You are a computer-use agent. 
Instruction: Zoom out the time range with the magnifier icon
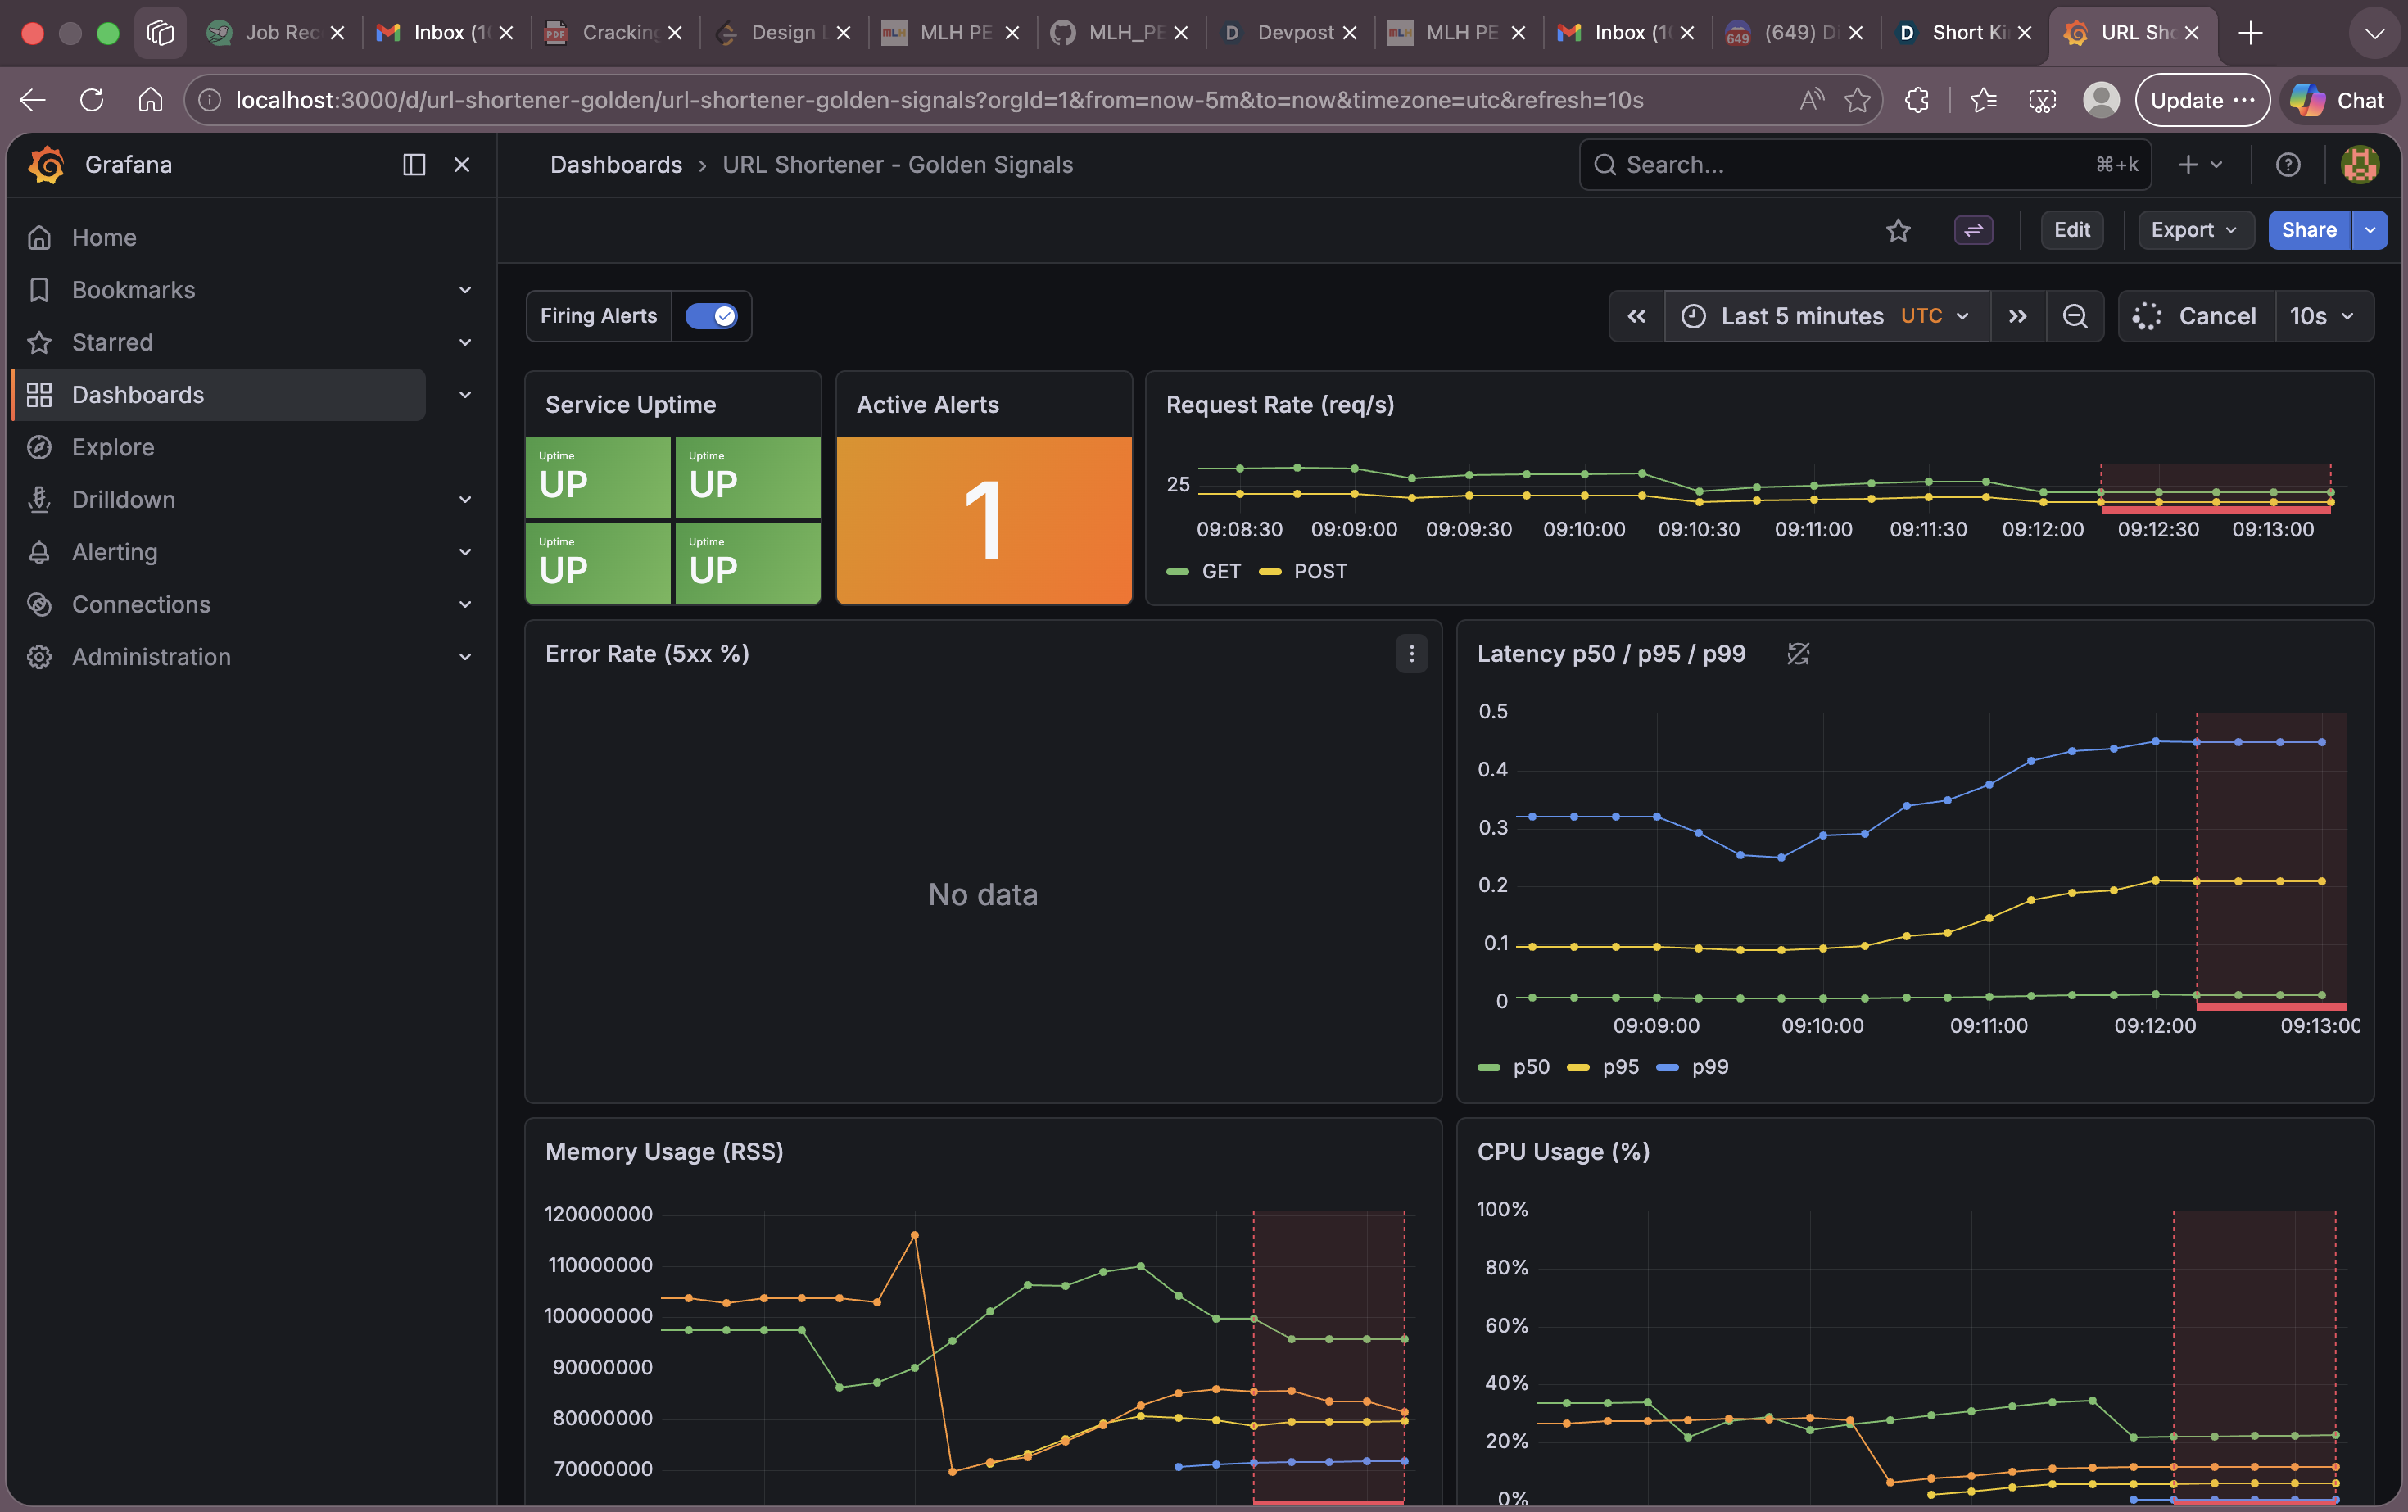point(2075,316)
